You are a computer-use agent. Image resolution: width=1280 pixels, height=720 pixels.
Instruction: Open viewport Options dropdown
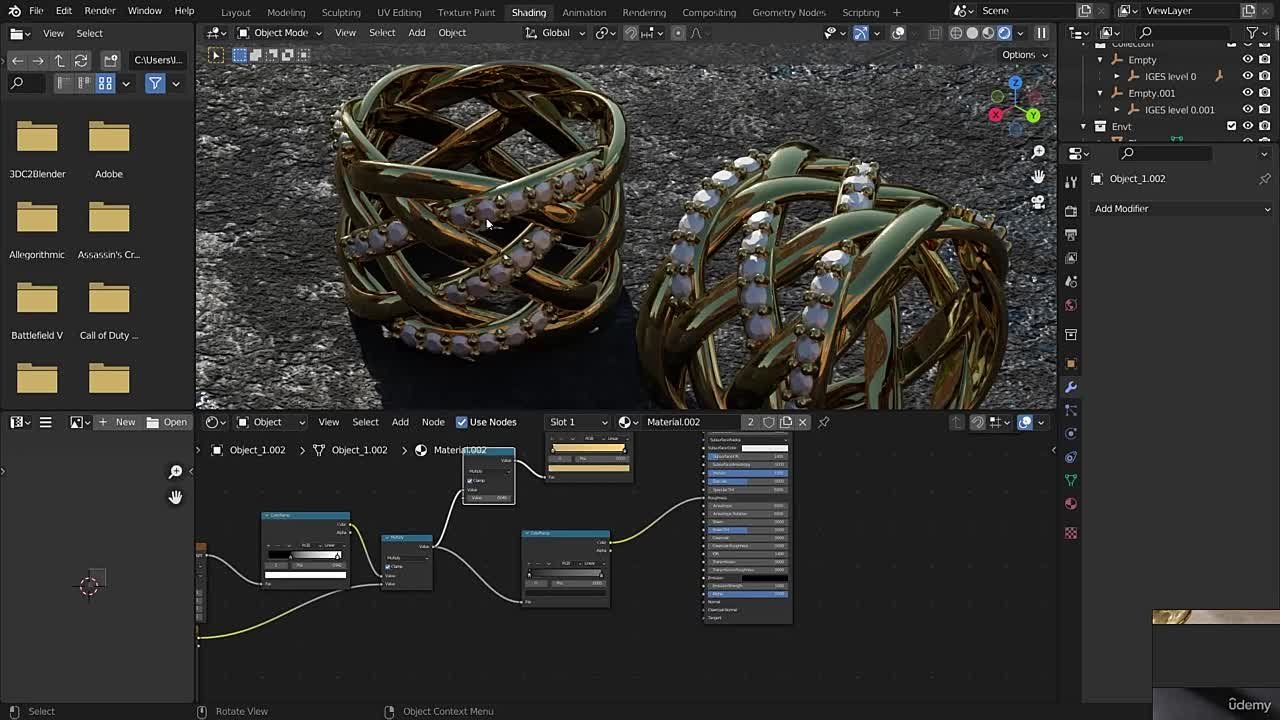[x=1024, y=55]
